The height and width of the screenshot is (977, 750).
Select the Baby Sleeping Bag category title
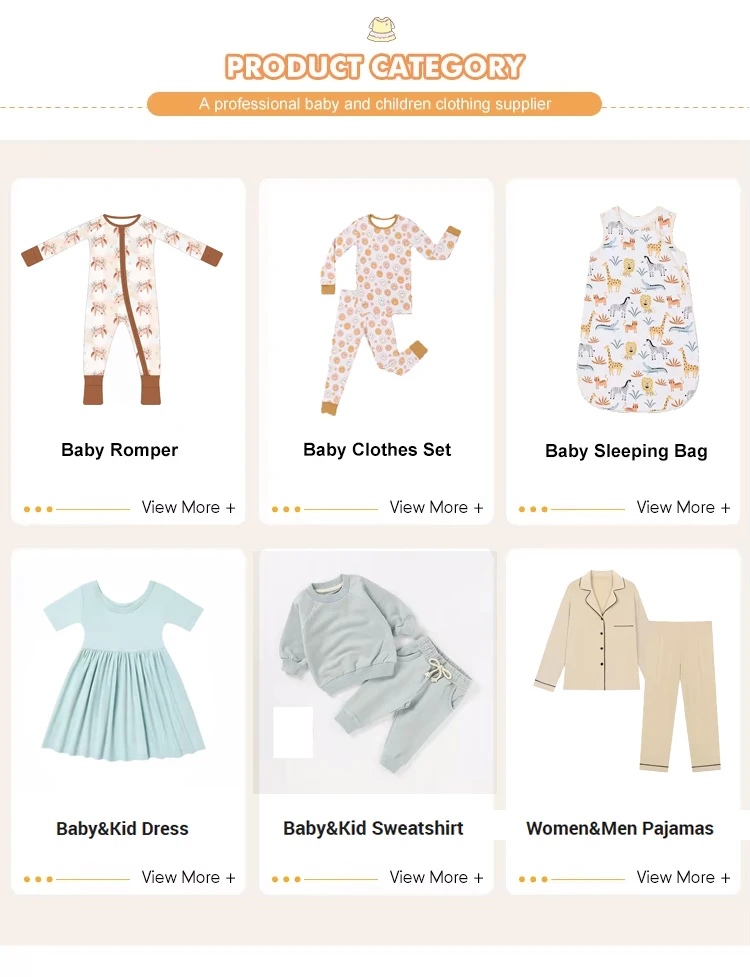tap(626, 451)
